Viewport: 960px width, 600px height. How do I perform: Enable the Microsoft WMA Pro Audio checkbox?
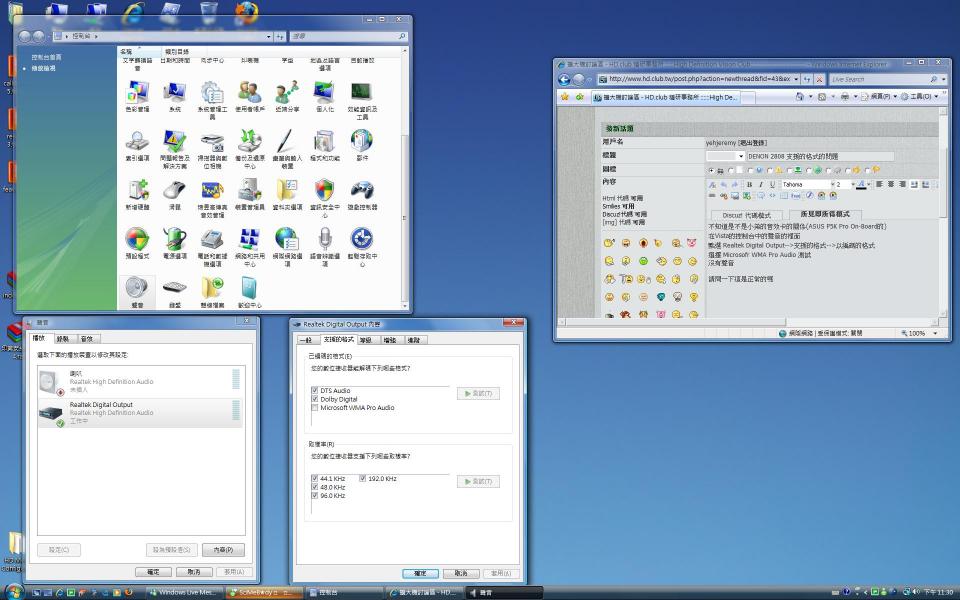tap(315, 408)
